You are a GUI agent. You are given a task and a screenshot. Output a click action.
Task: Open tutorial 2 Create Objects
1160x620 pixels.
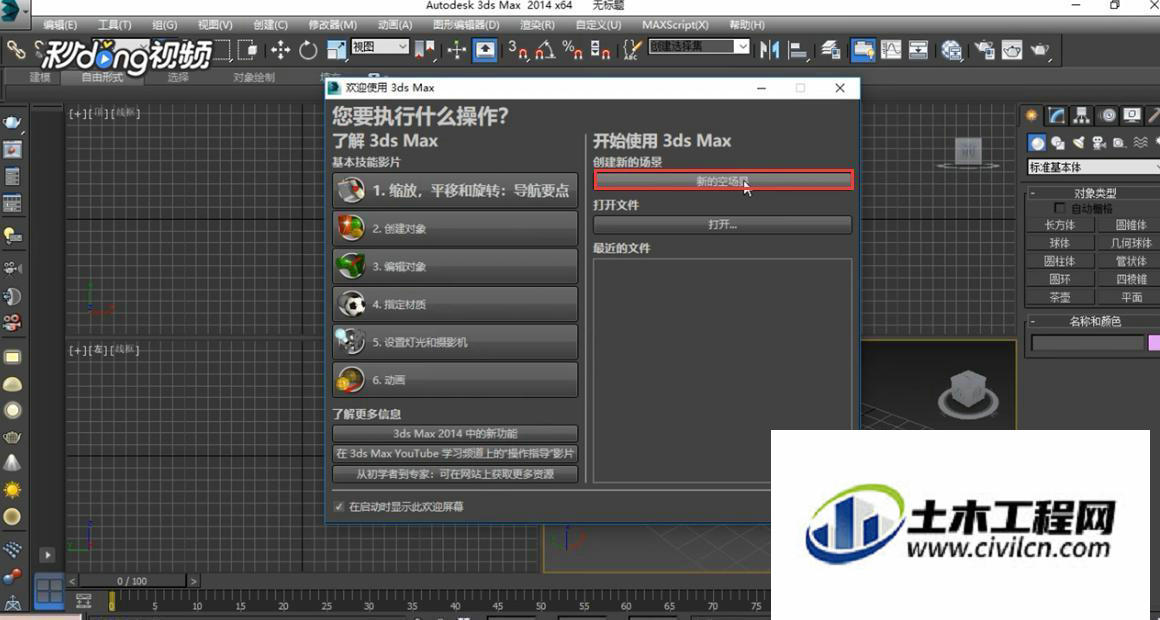click(x=455, y=228)
